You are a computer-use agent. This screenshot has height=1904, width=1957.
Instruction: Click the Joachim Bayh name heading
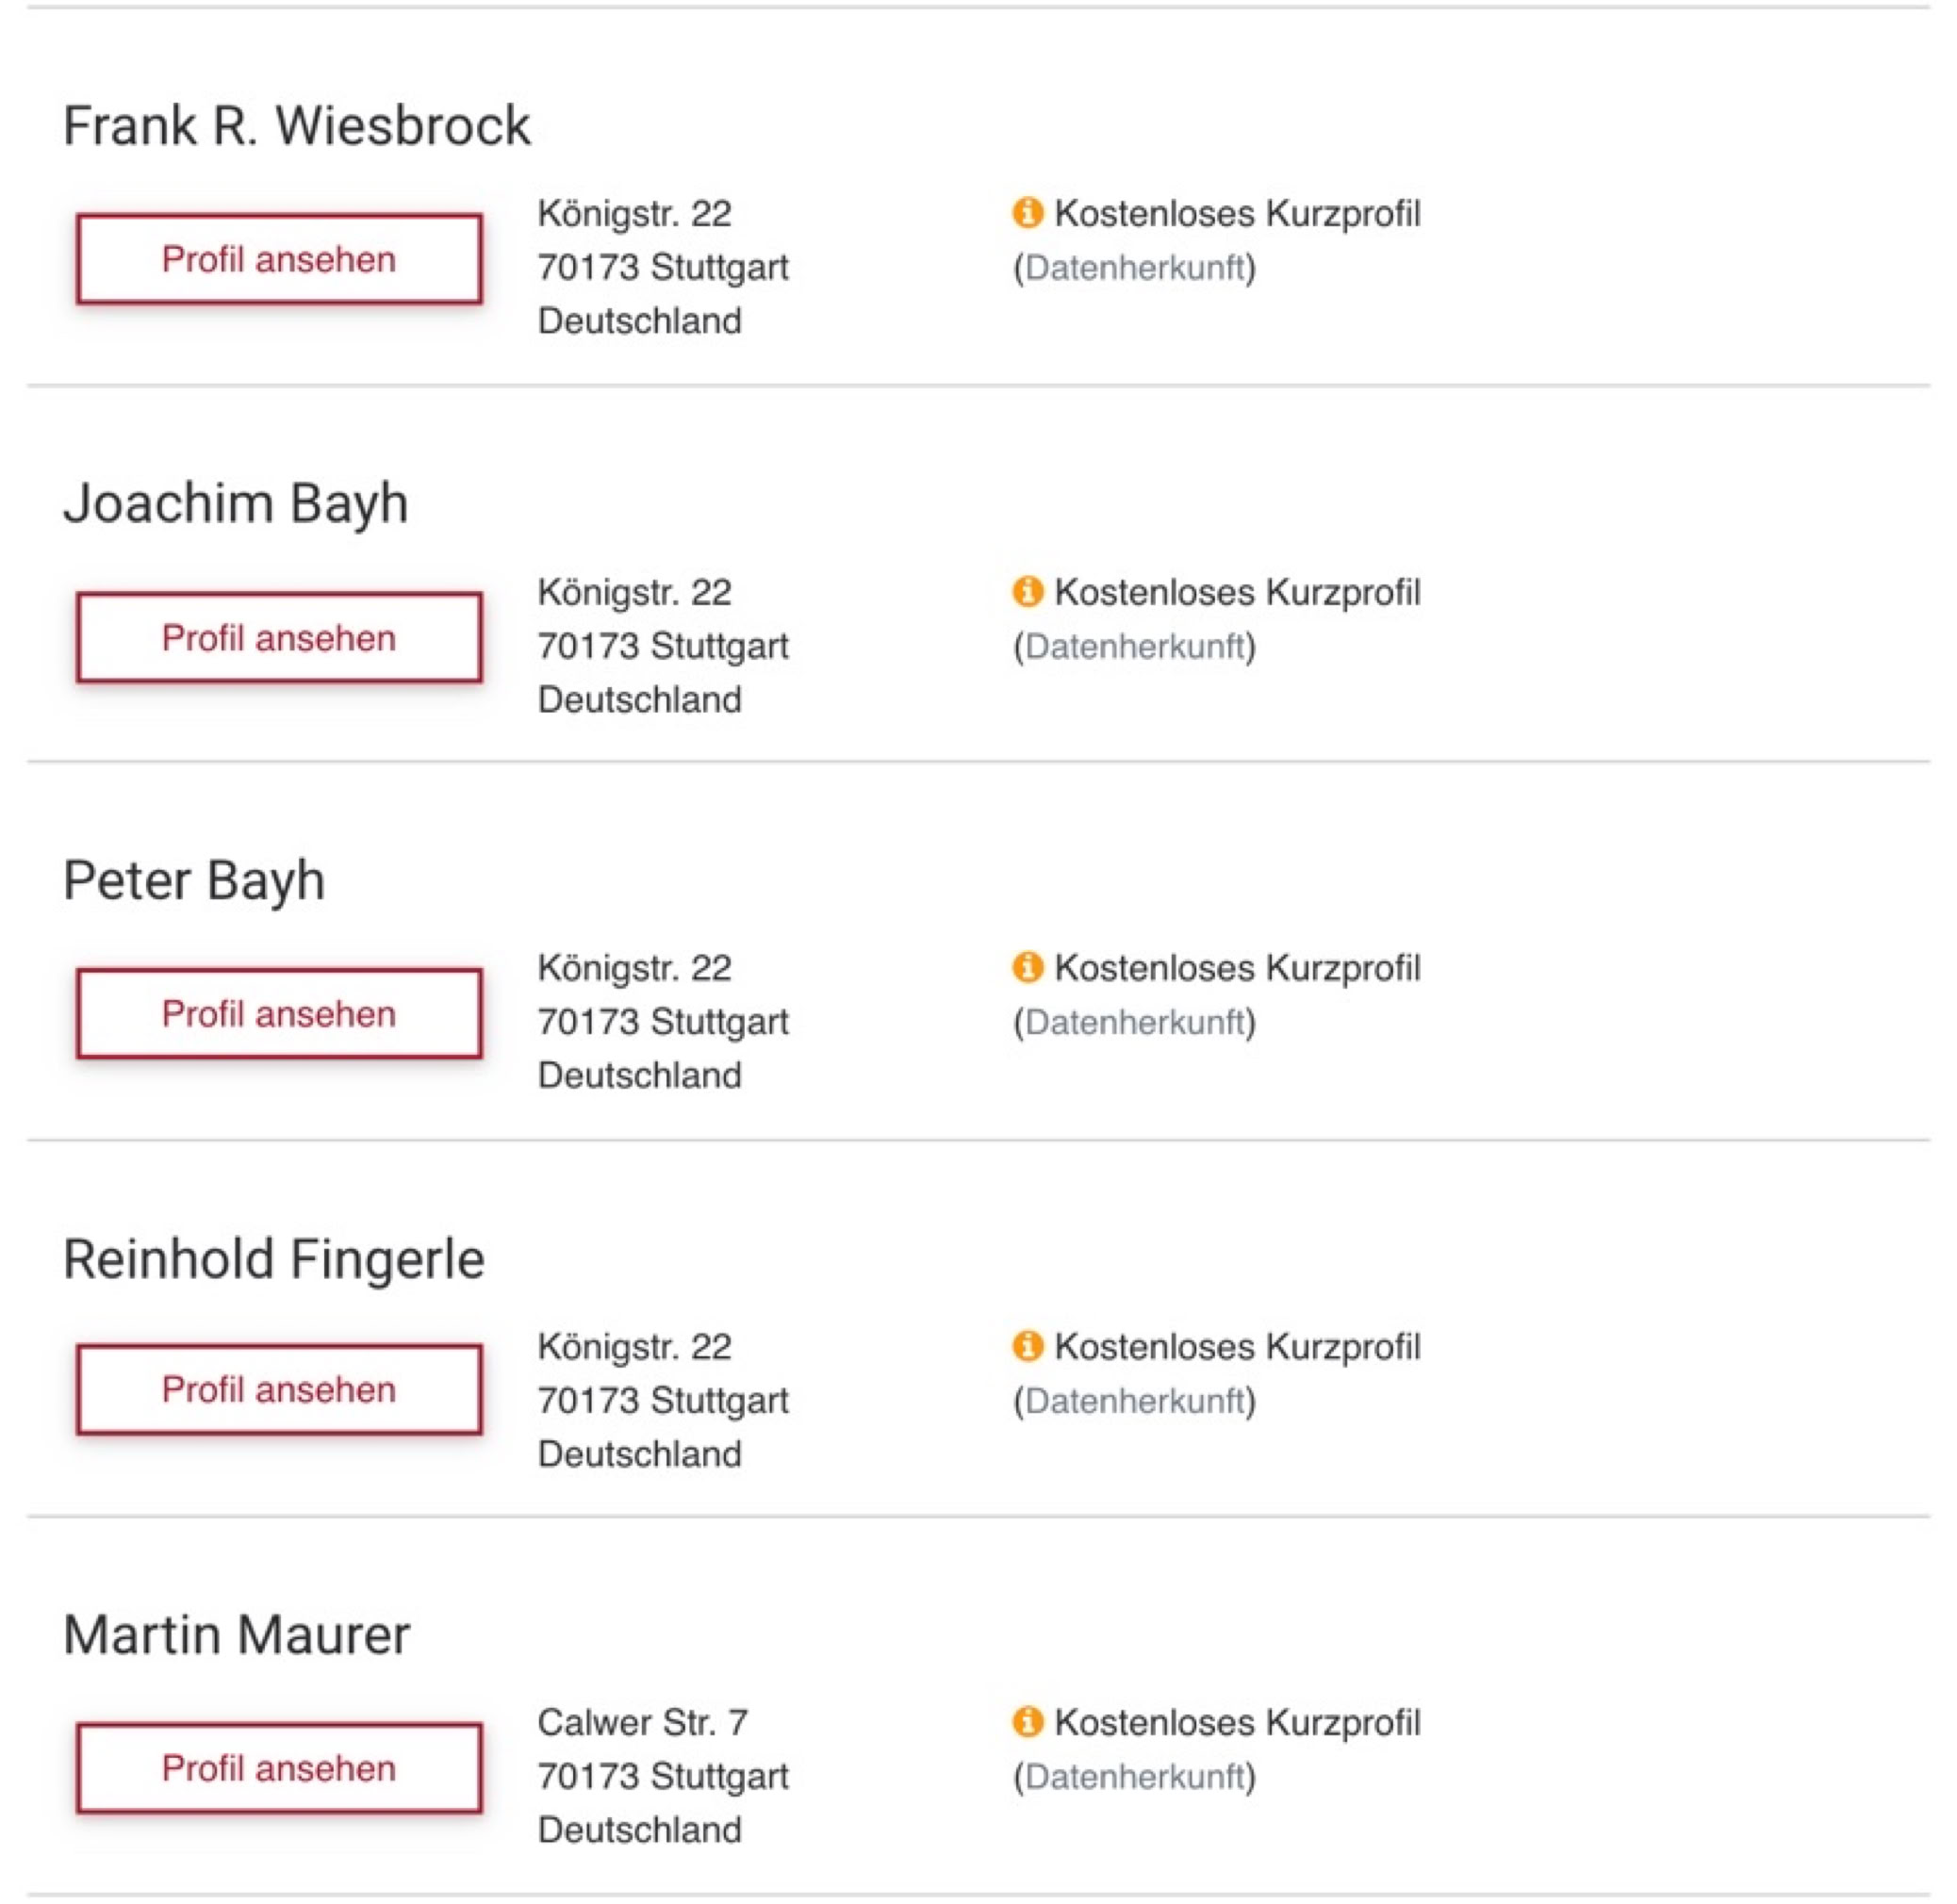tap(235, 503)
